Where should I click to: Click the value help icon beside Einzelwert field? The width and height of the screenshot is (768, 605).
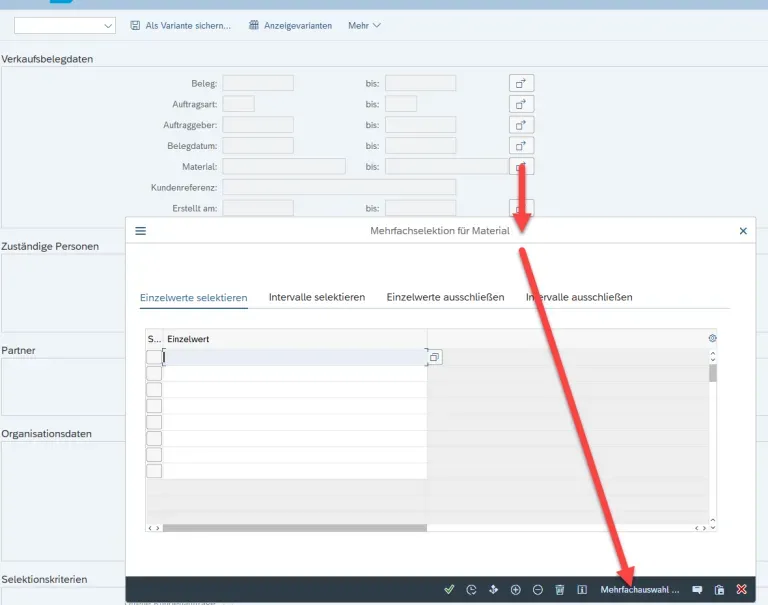tap(435, 357)
